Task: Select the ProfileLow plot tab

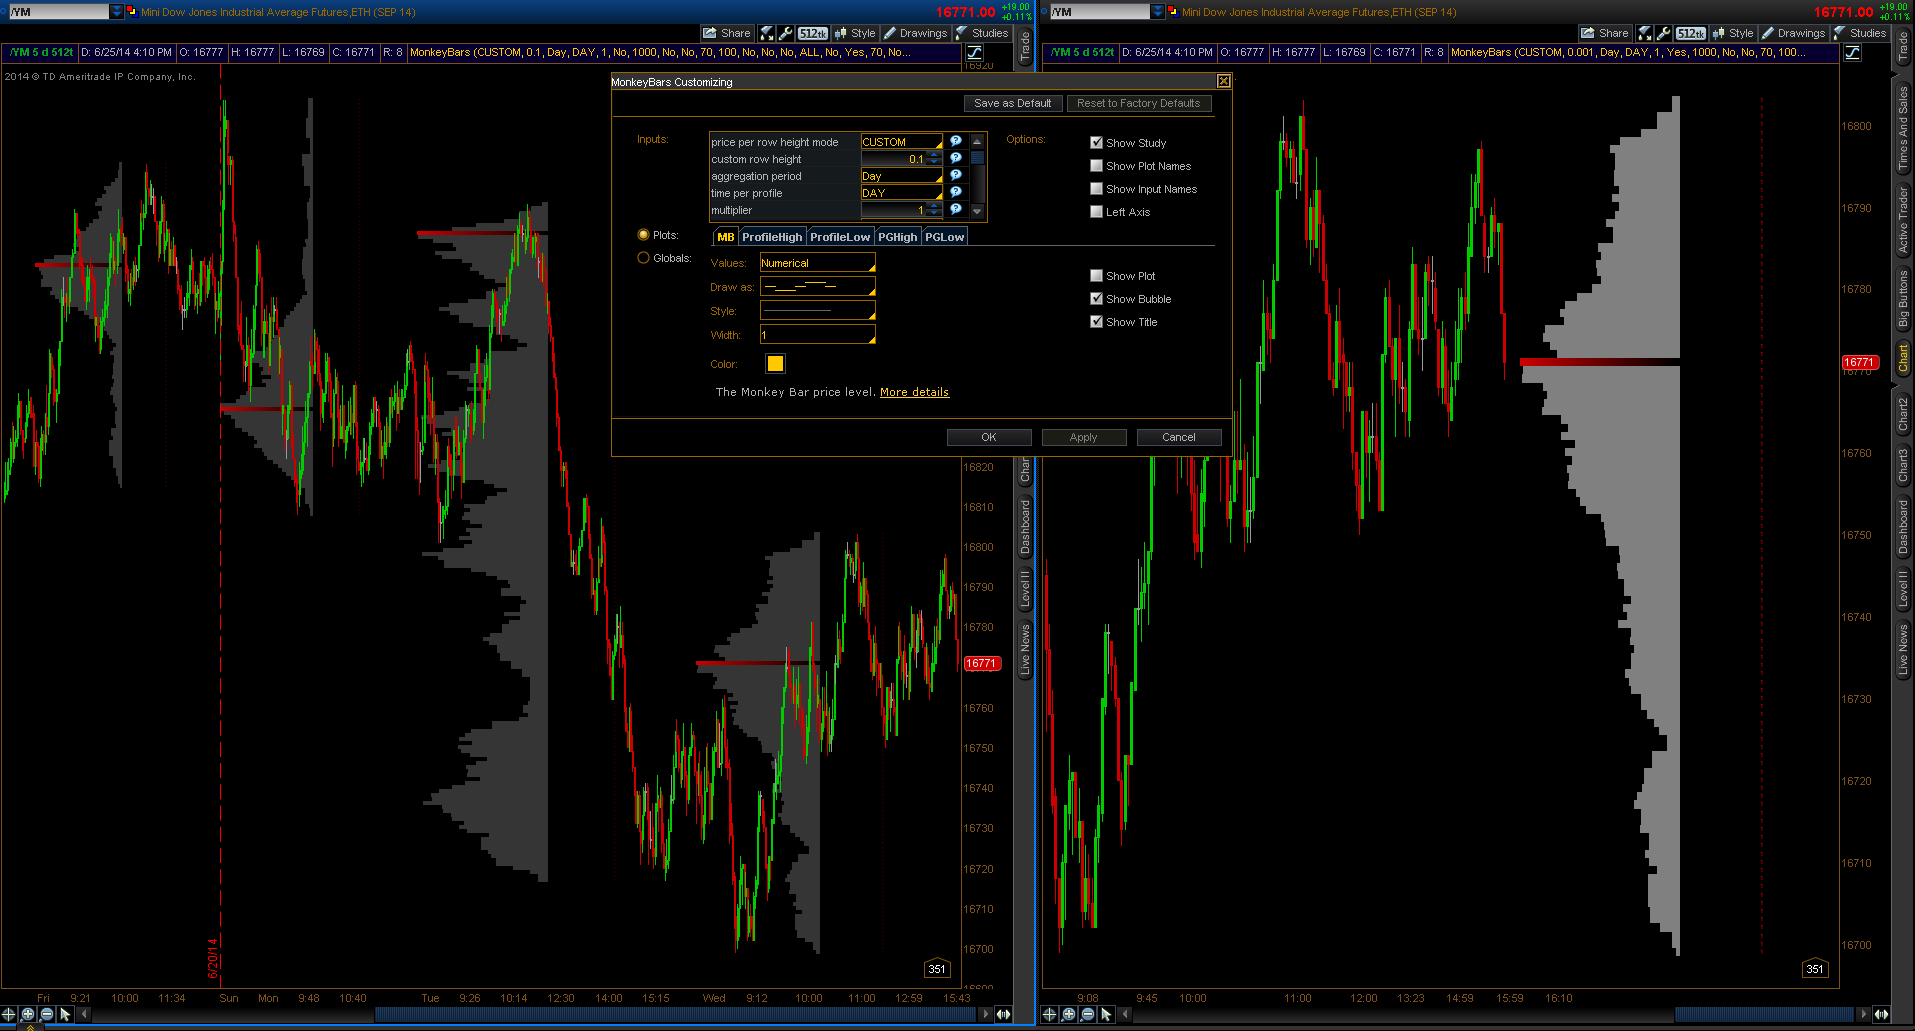Action: coord(840,237)
